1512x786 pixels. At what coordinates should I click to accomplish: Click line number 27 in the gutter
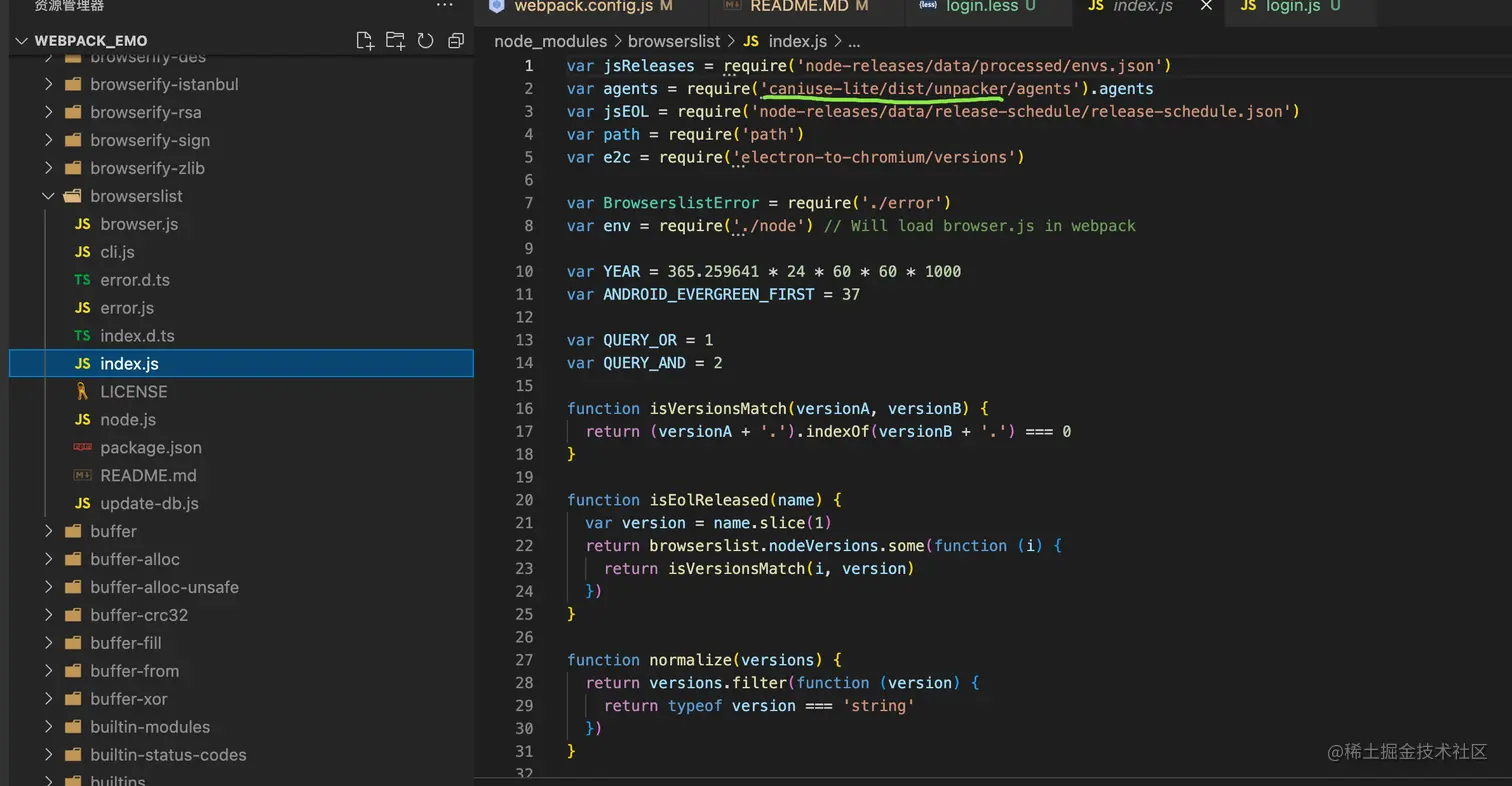click(x=525, y=660)
